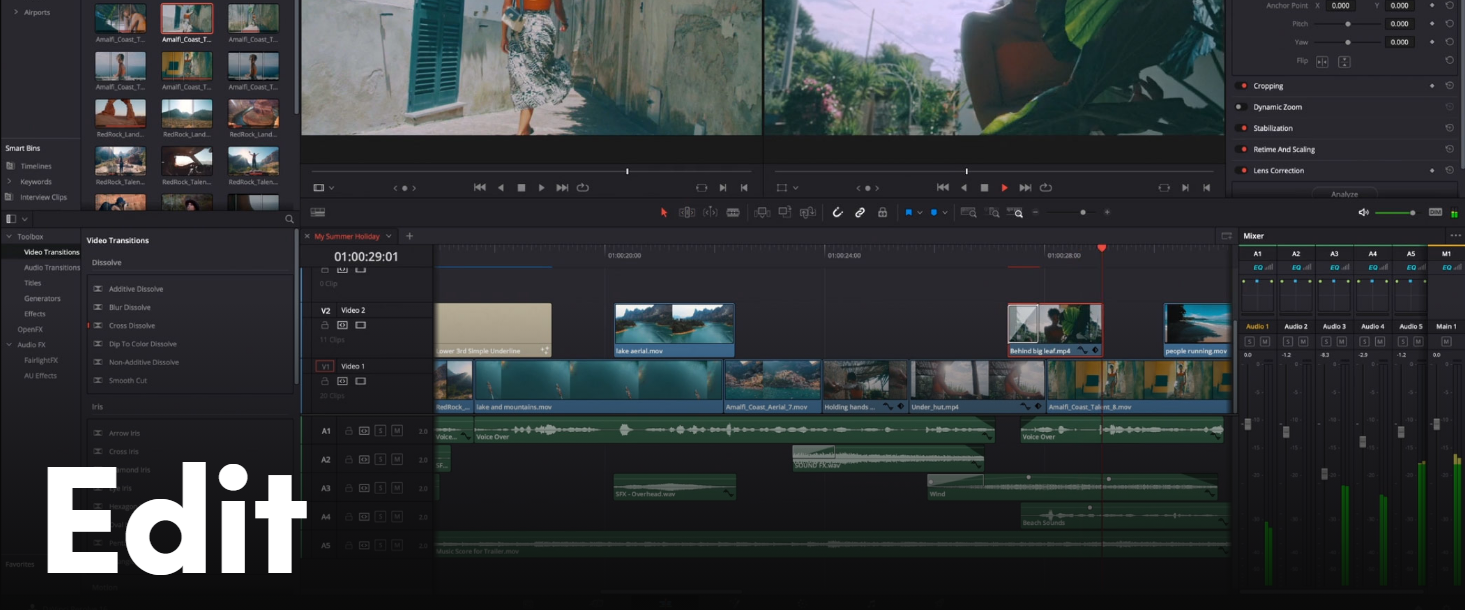Select Generators in Toolbox
1465x610 pixels.
[x=42, y=298]
